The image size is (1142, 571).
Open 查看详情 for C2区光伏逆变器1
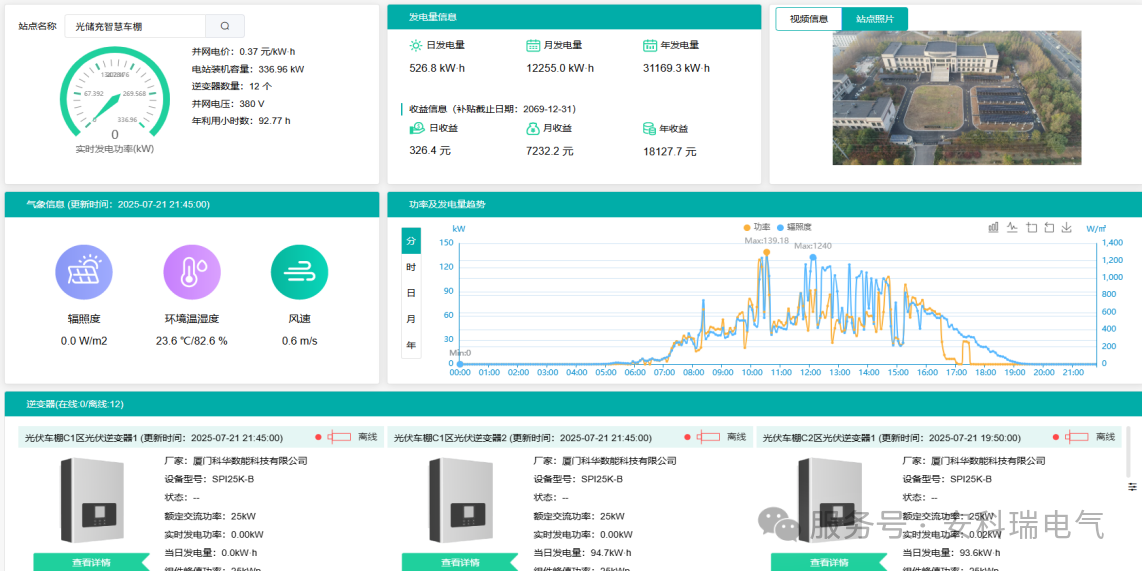[x=829, y=562]
